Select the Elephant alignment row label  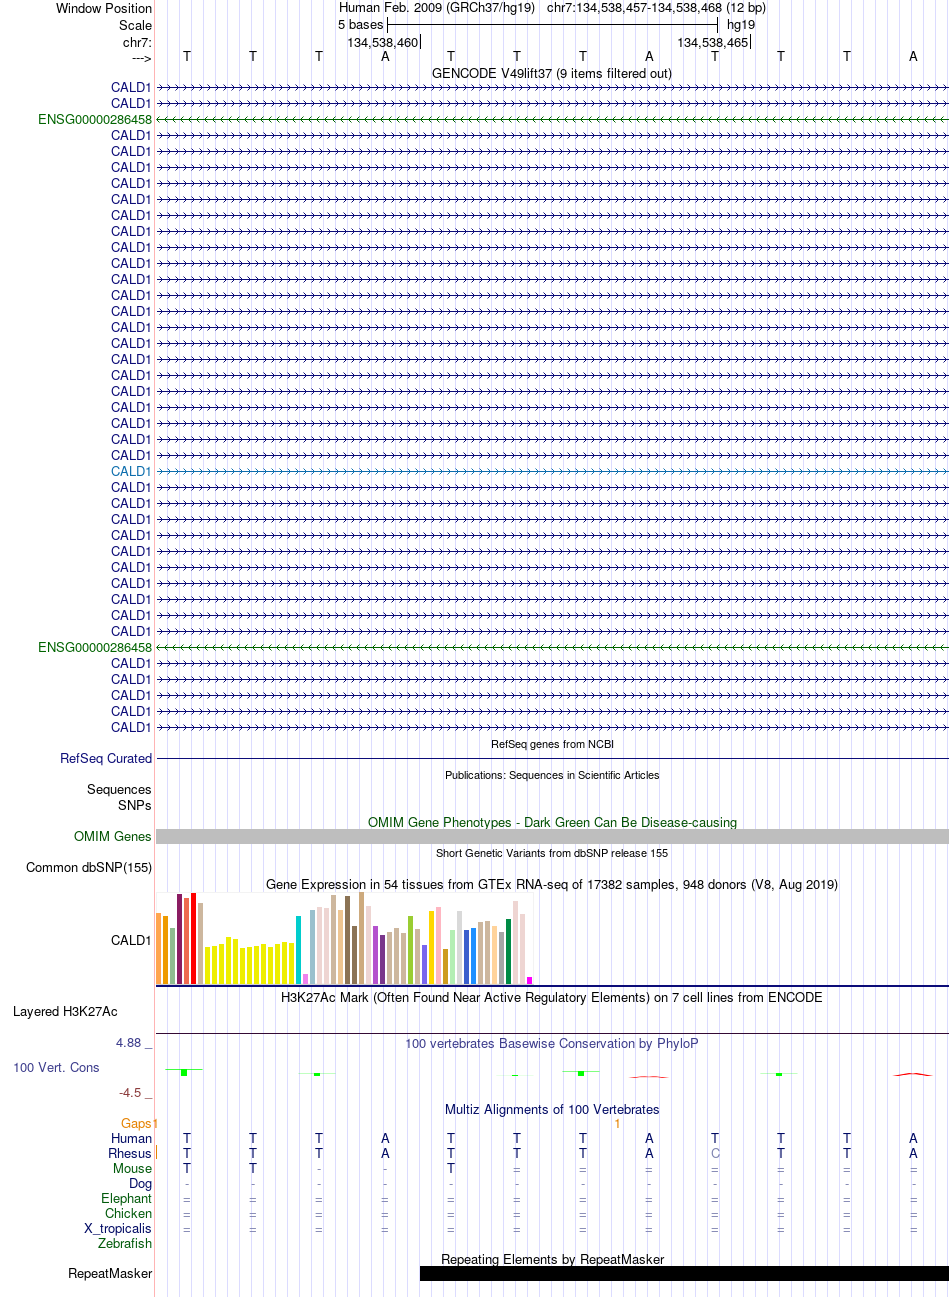[127, 1198]
